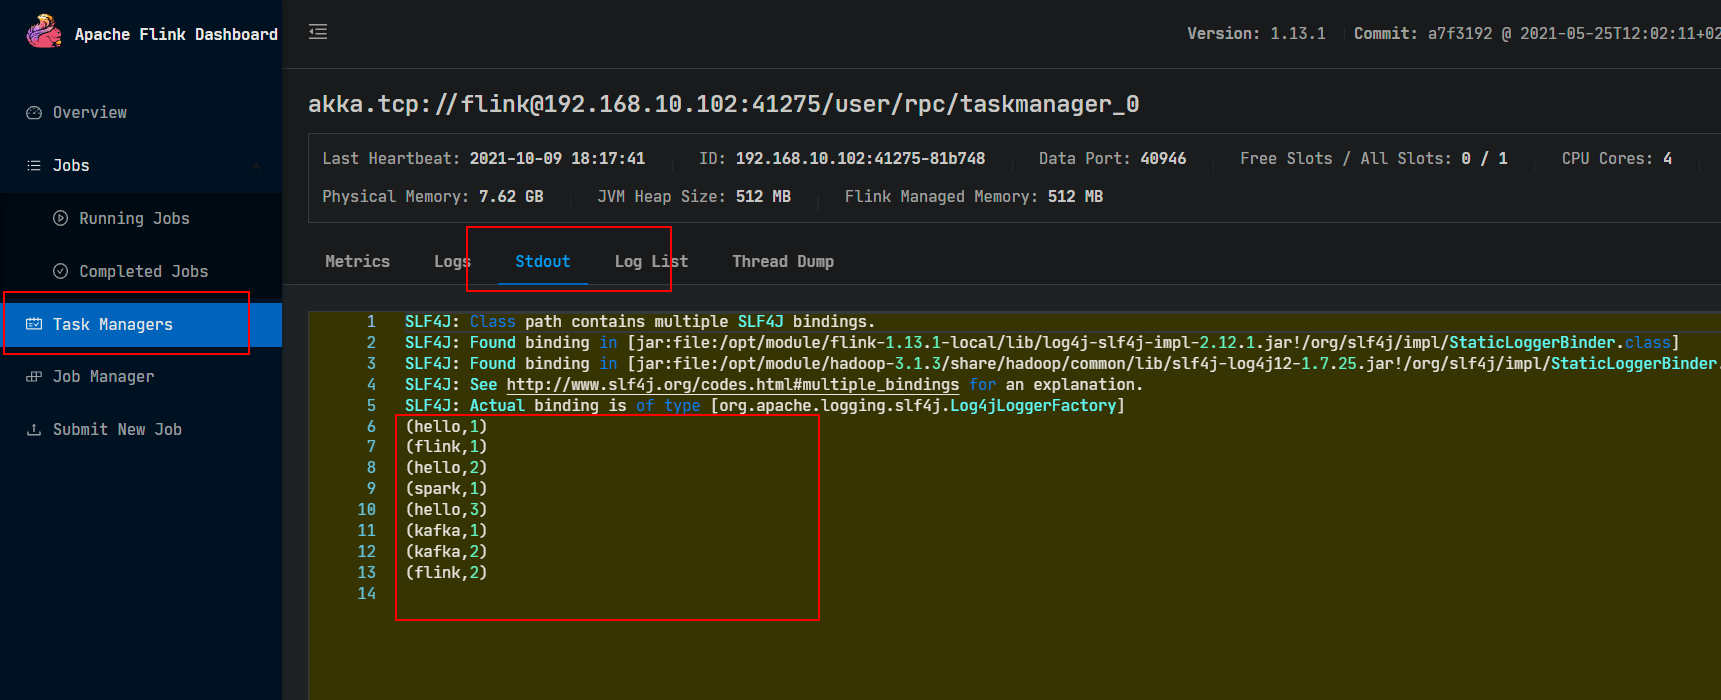
Task: Click the Job Manager icon
Action: pos(34,377)
